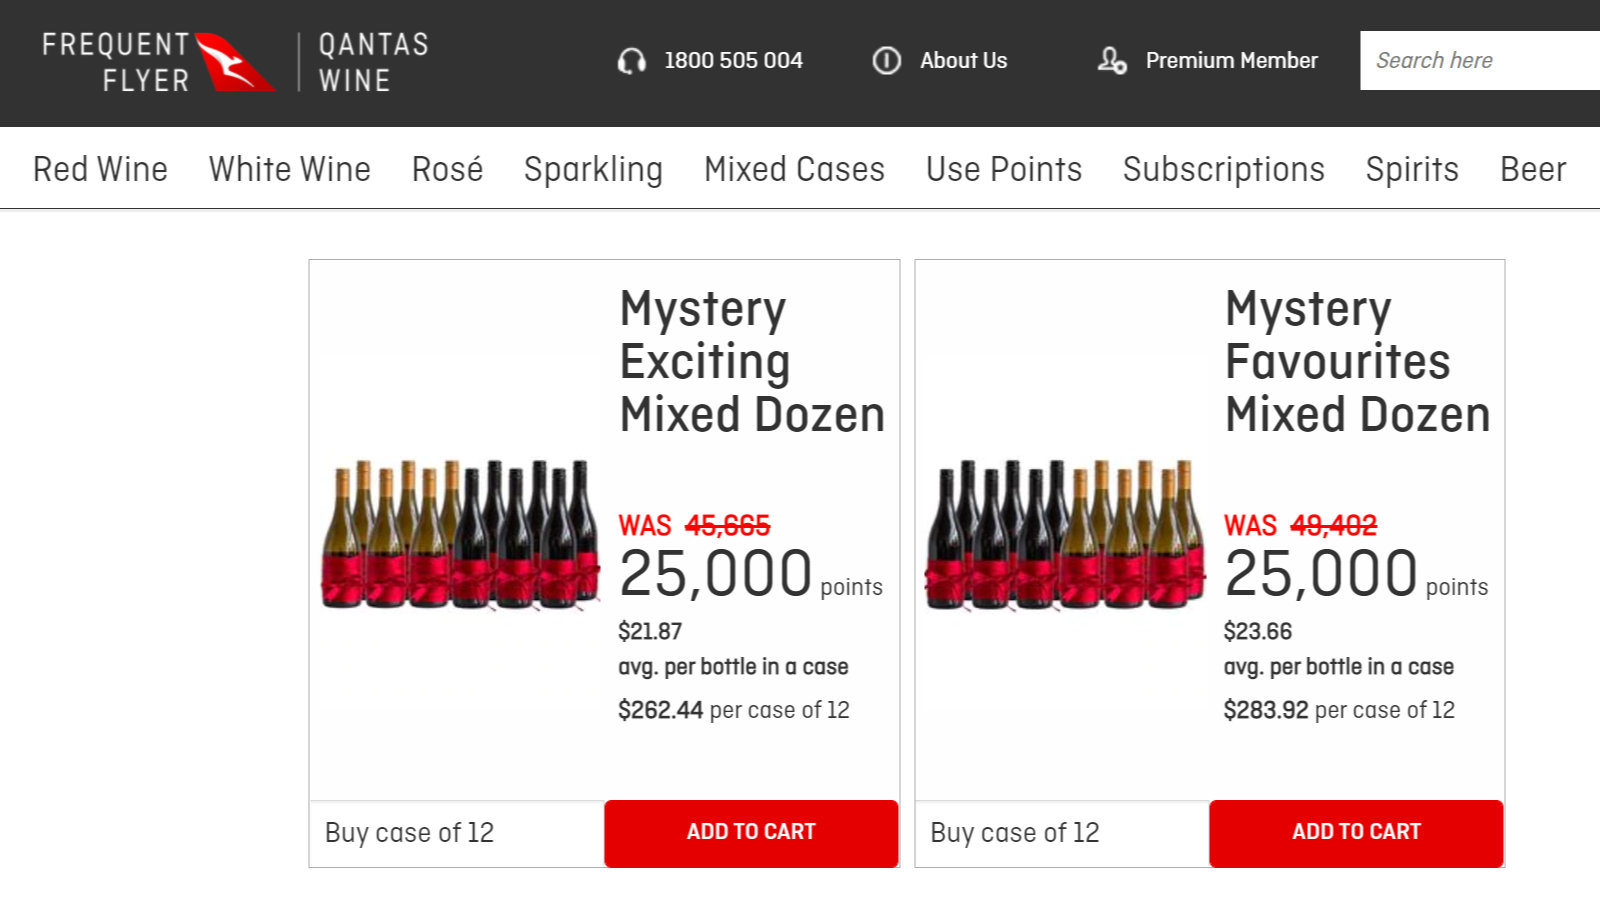The width and height of the screenshot is (1600, 900).
Task: Add Mystery Favourites Mixed Dozen to cart
Action: [x=1356, y=832]
